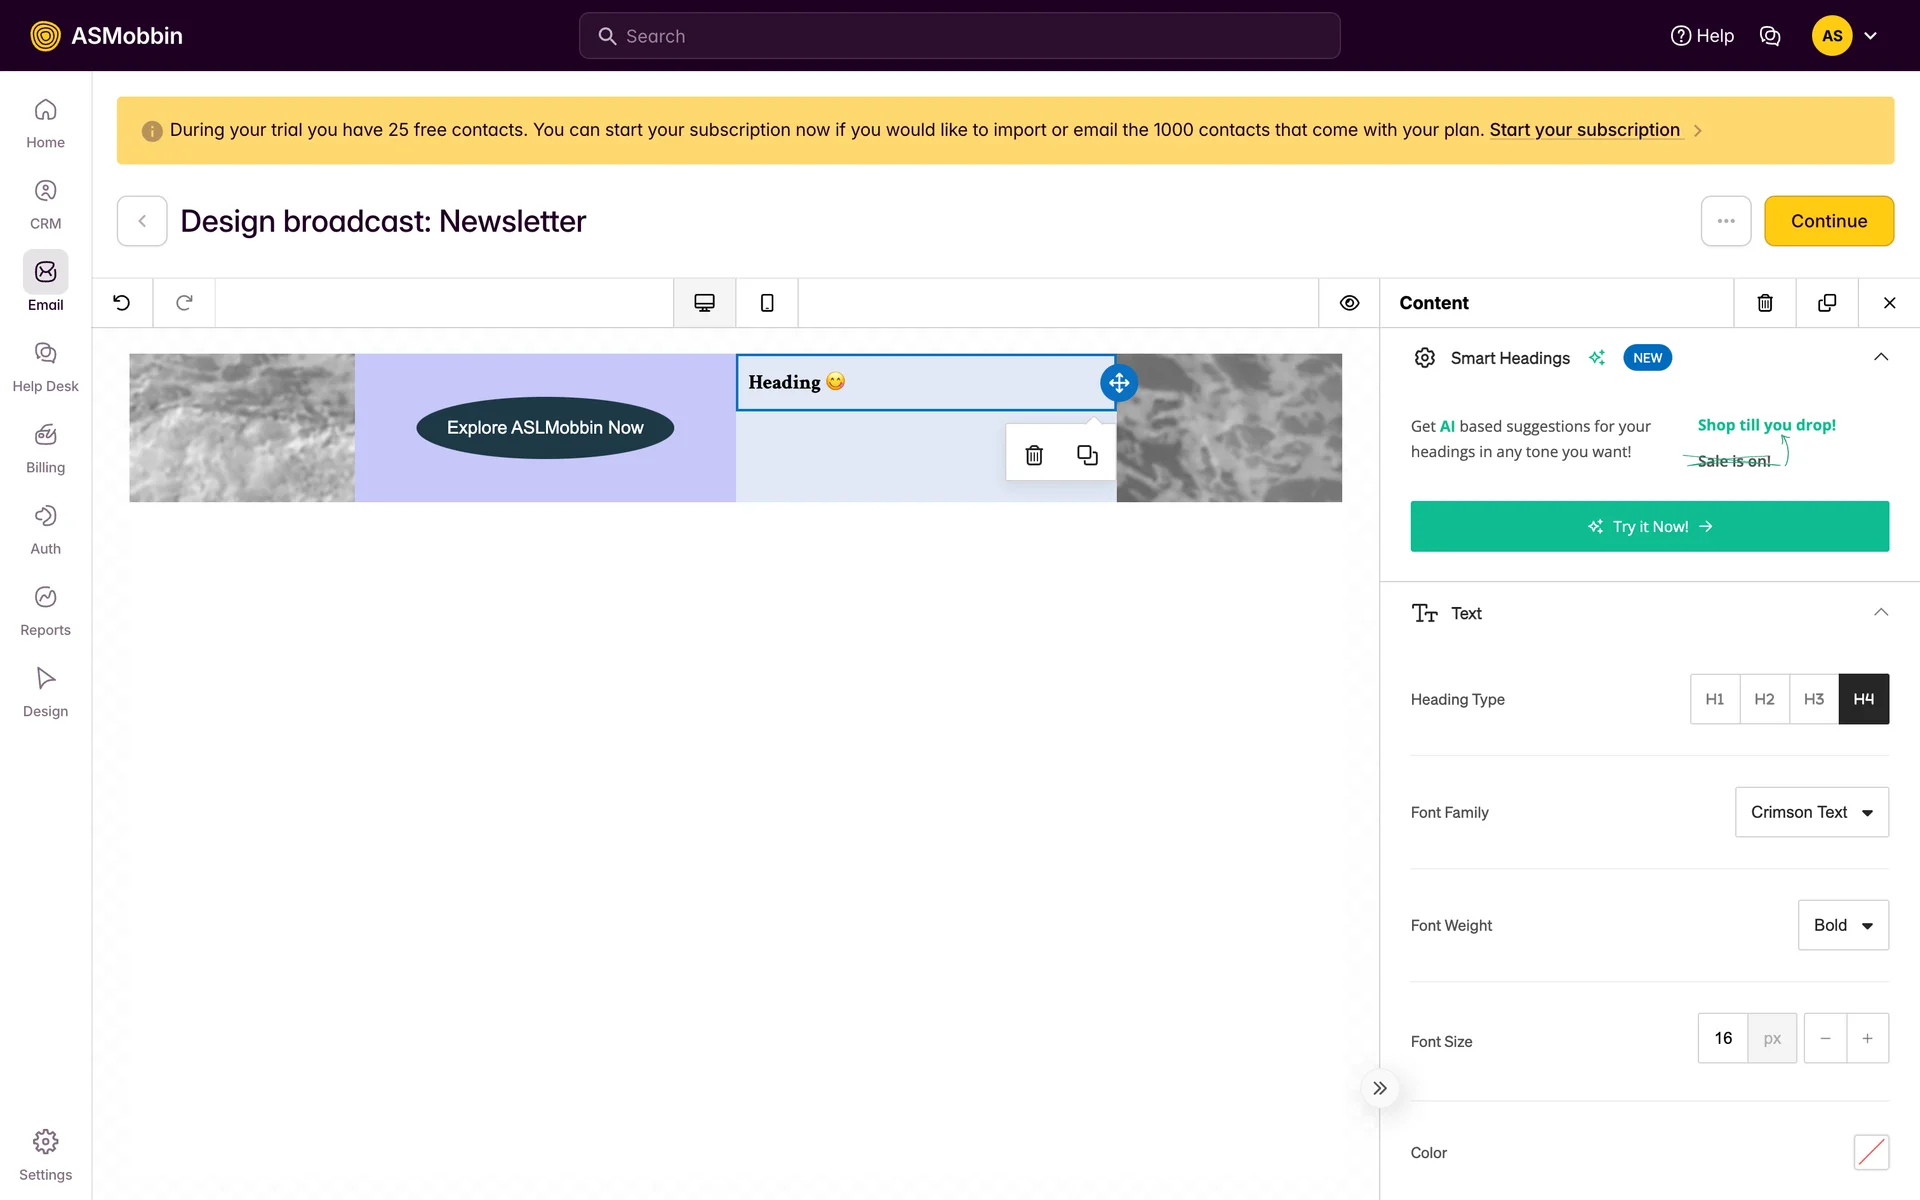Open the Font Weight Bold dropdown
Viewport: 1920px width, 1200px height.
(1842, 925)
